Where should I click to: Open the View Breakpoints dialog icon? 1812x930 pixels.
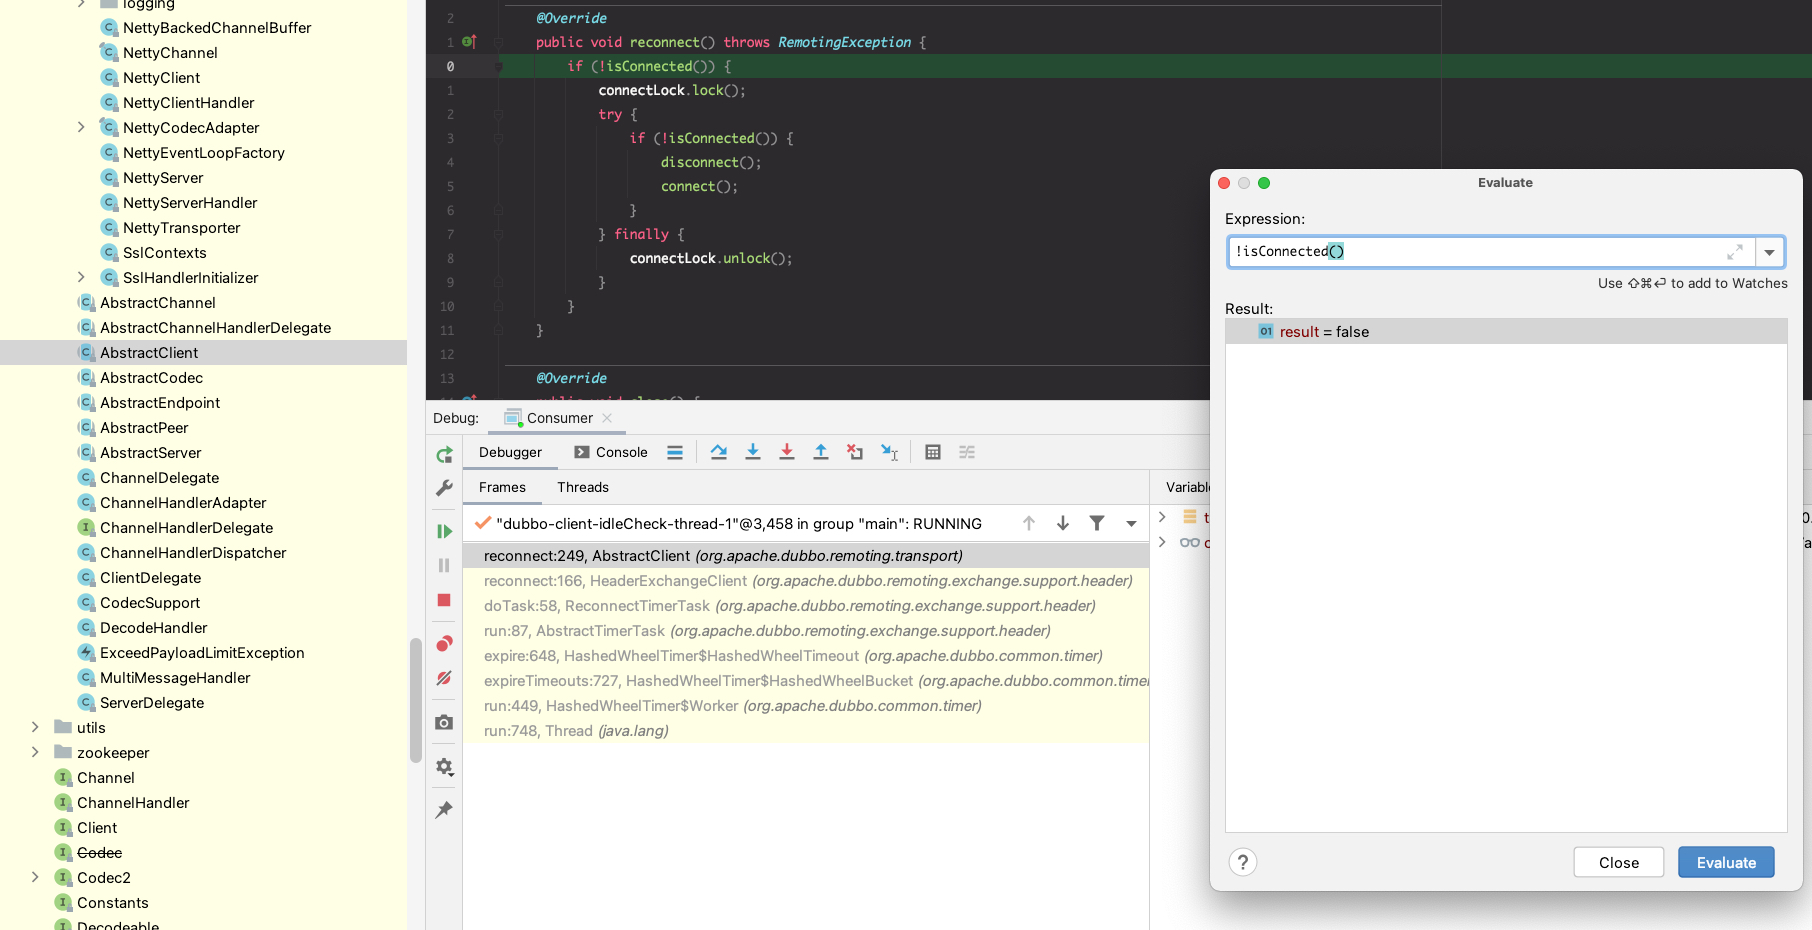(x=444, y=643)
